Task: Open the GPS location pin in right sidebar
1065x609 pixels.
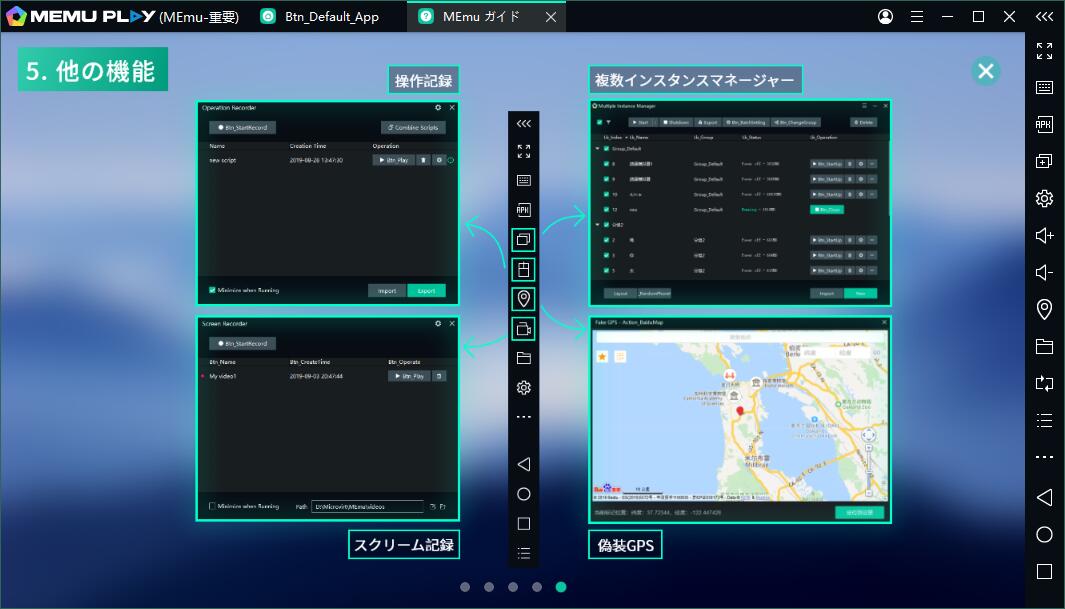Action: 1044,309
